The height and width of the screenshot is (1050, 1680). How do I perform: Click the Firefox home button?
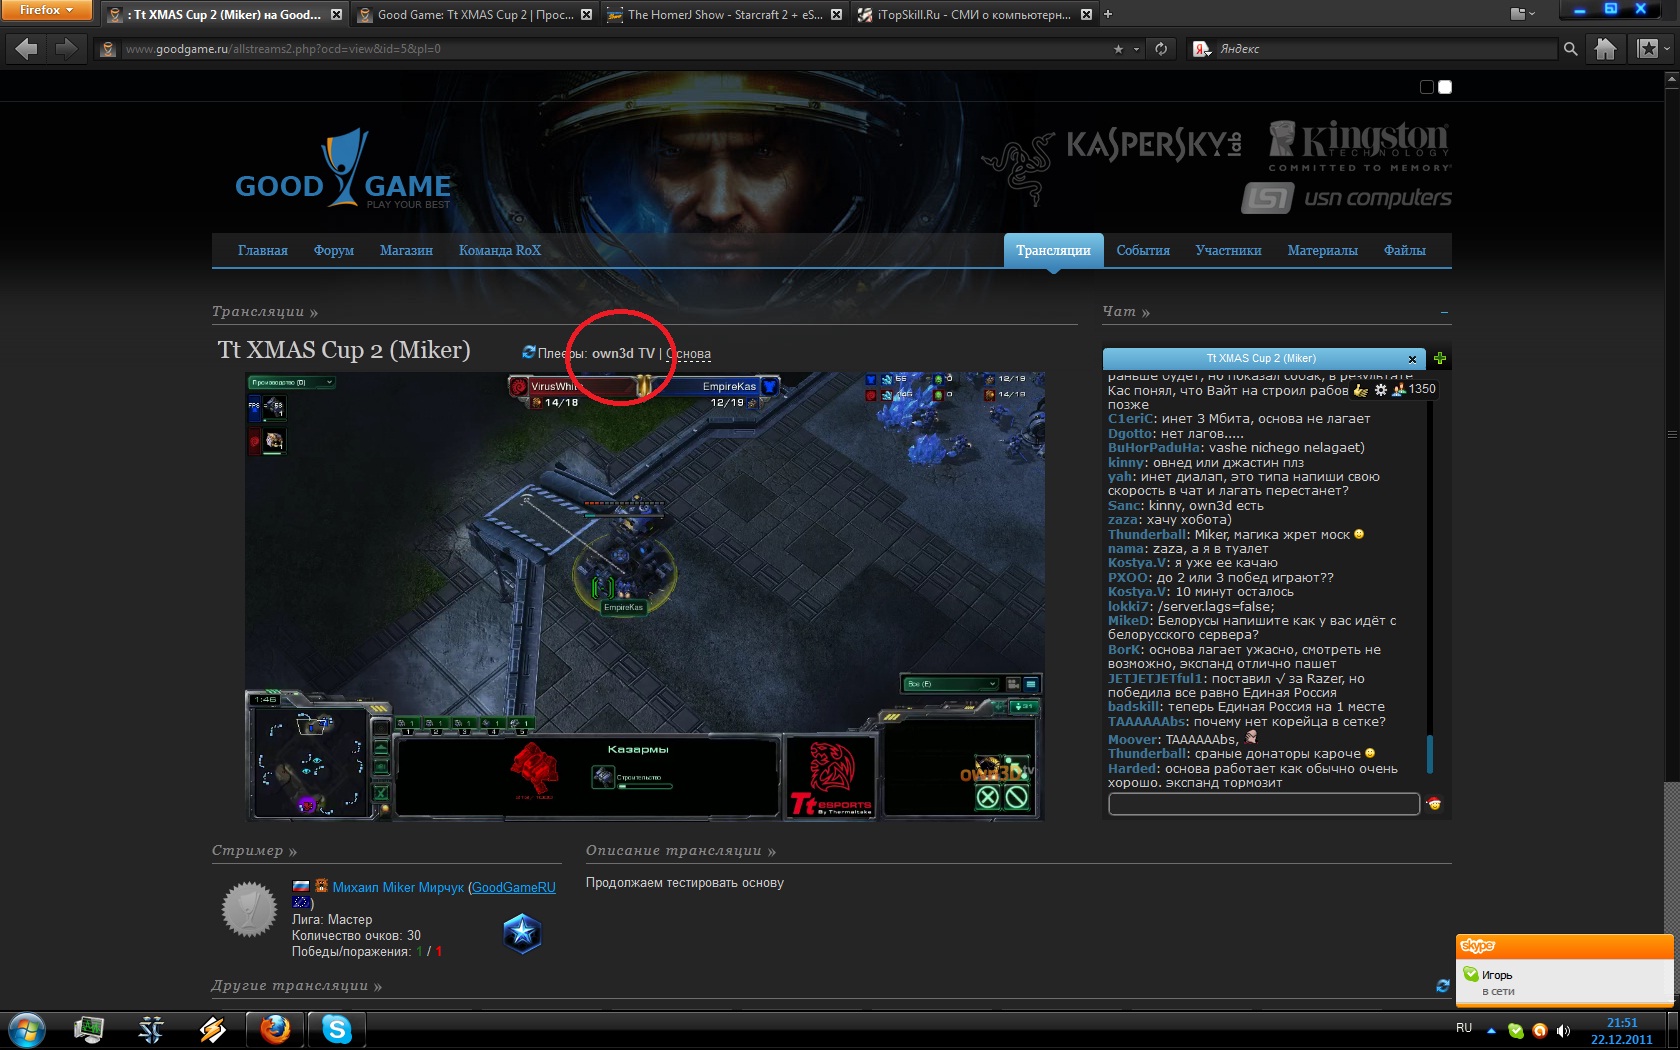click(1605, 49)
